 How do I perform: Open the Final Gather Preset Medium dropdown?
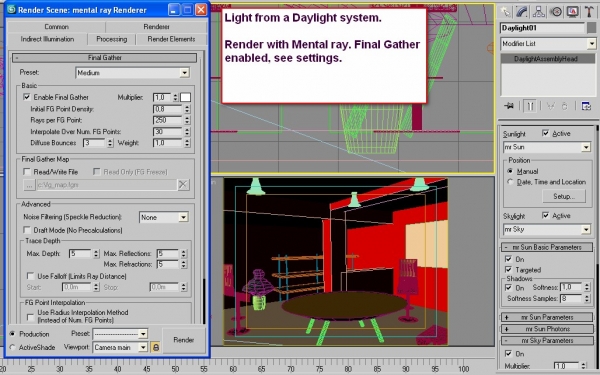click(132, 73)
